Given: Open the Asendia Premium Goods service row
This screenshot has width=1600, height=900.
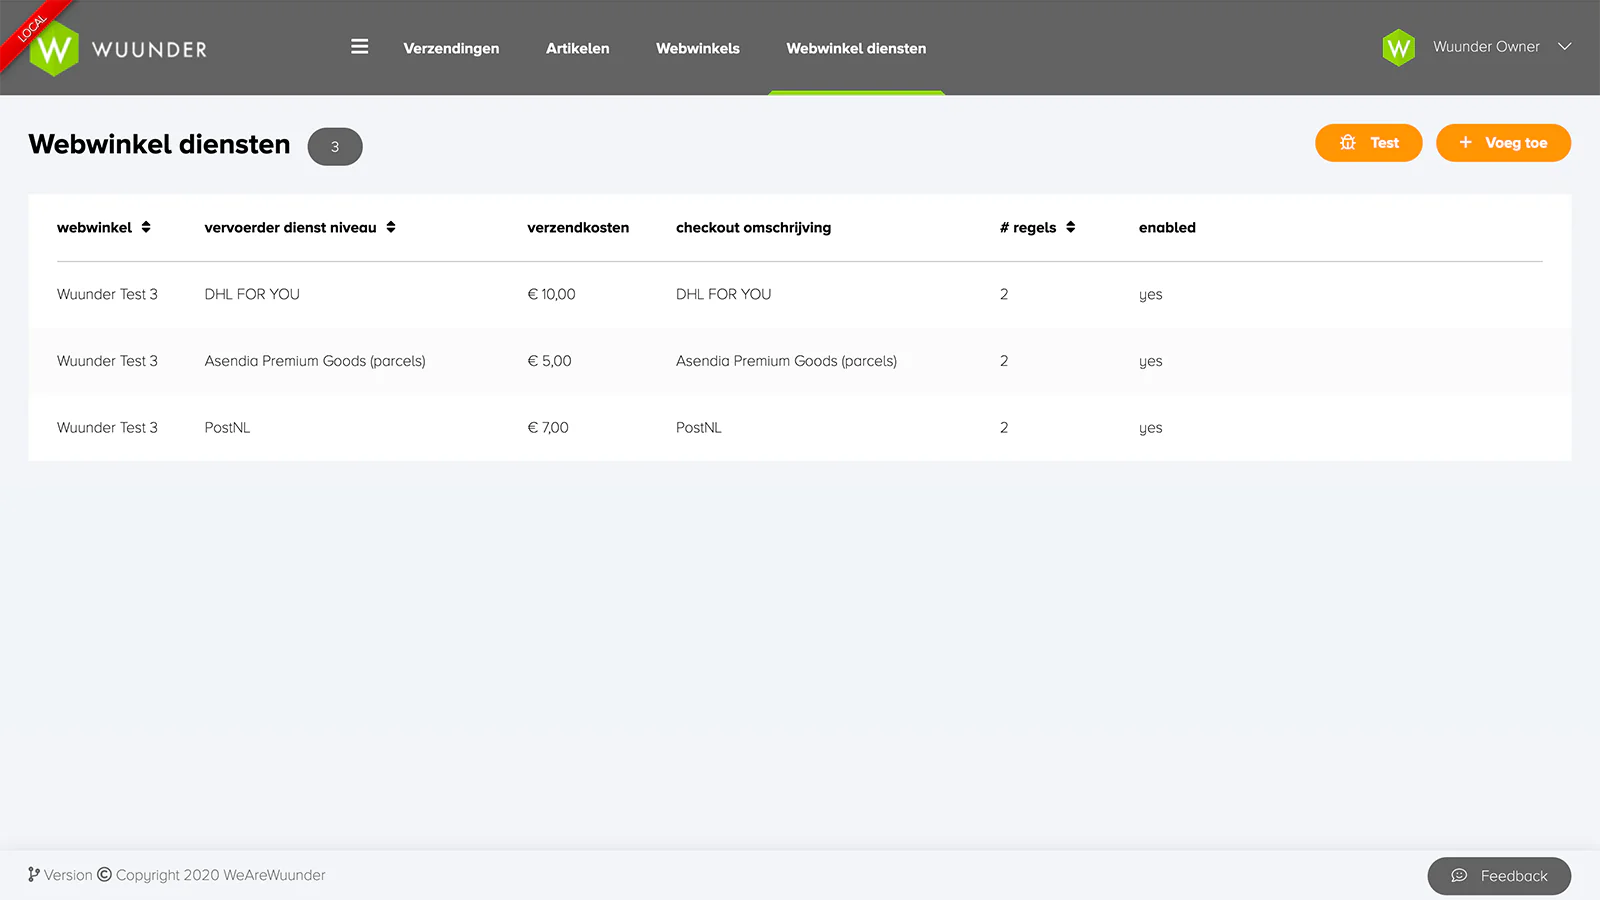Looking at the screenshot, I should [800, 361].
